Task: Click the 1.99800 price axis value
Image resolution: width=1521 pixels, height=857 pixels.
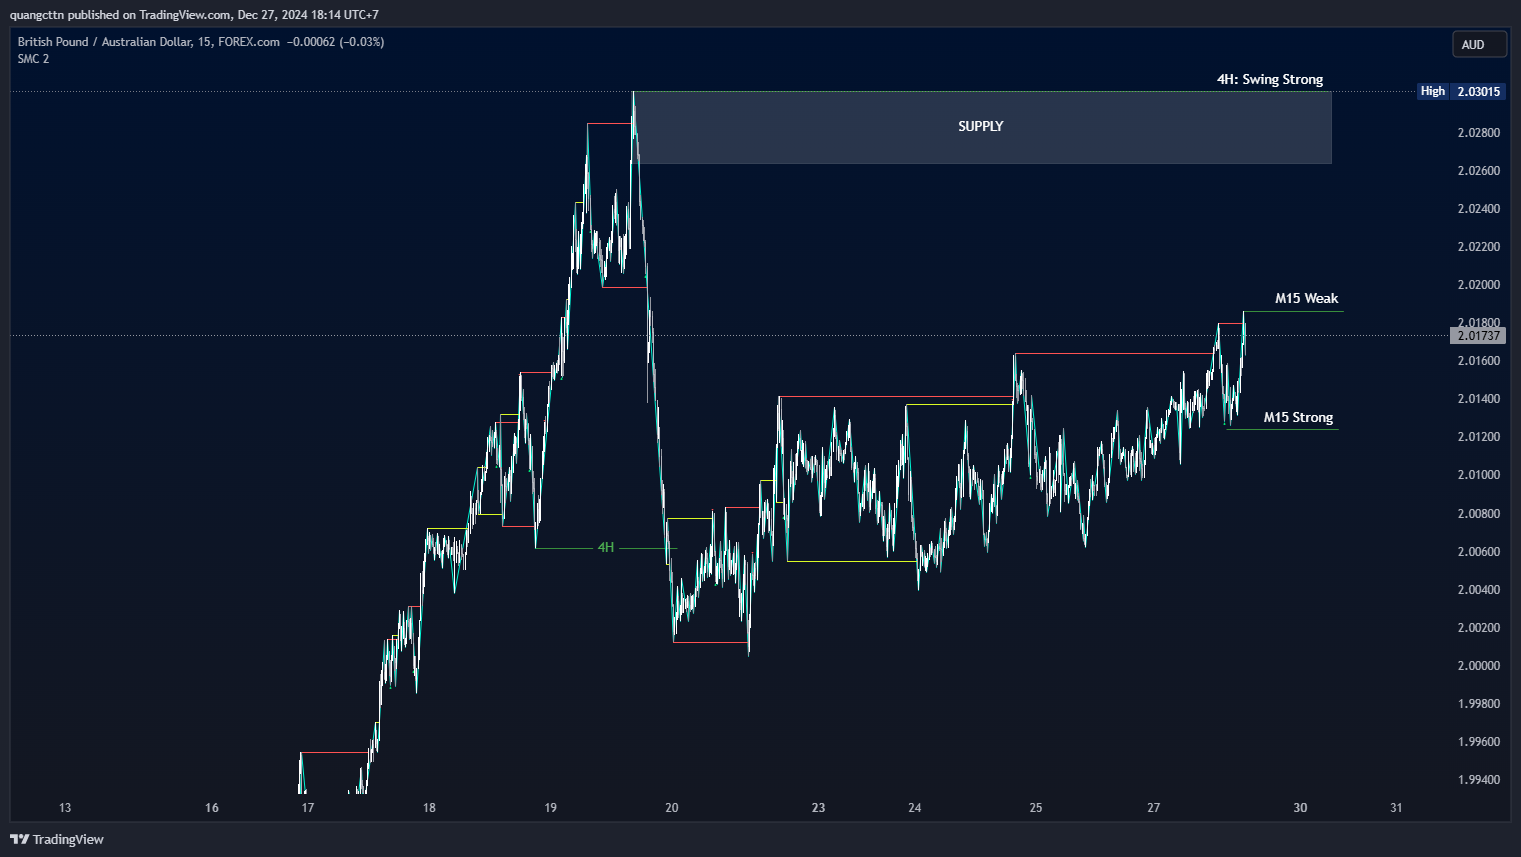Action: pos(1478,704)
